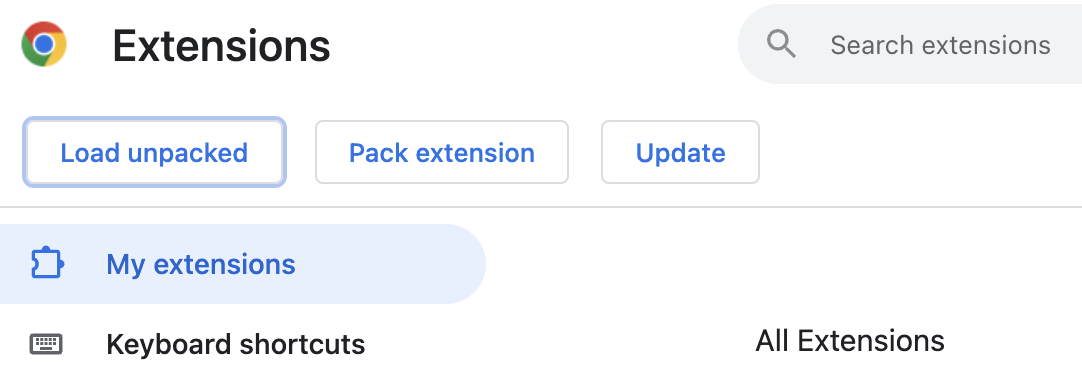The height and width of the screenshot is (382, 1082).
Task: Open My extensions section
Action: click(243, 263)
